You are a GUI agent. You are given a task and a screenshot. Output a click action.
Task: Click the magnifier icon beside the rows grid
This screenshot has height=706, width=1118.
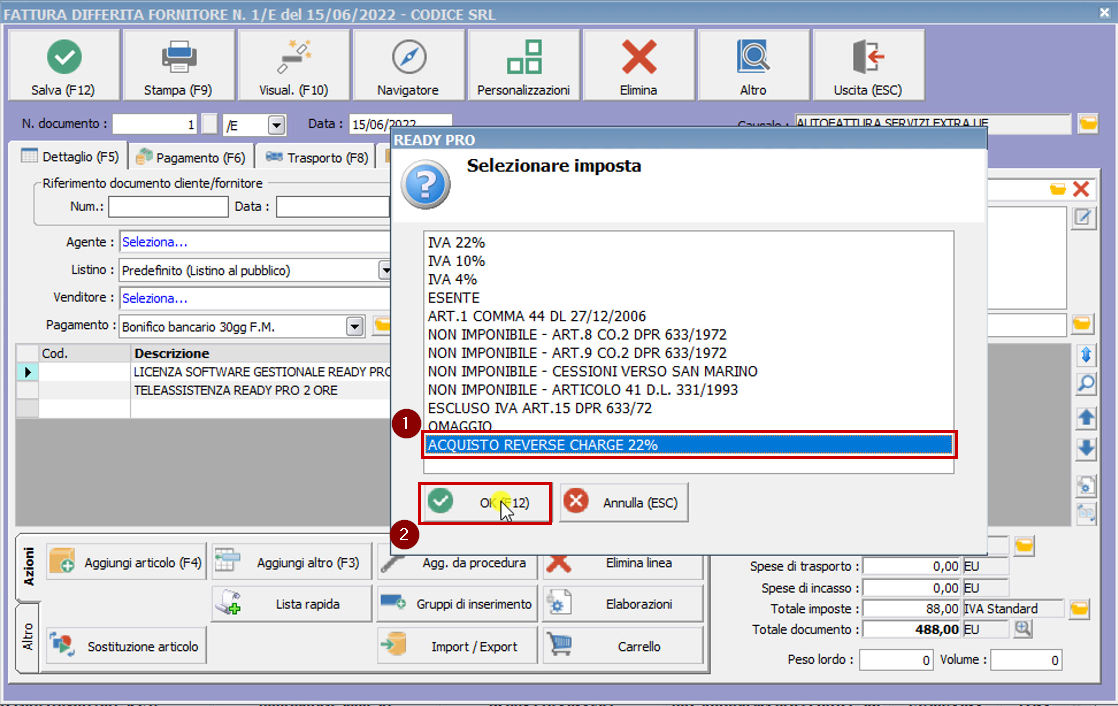[1086, 384]
